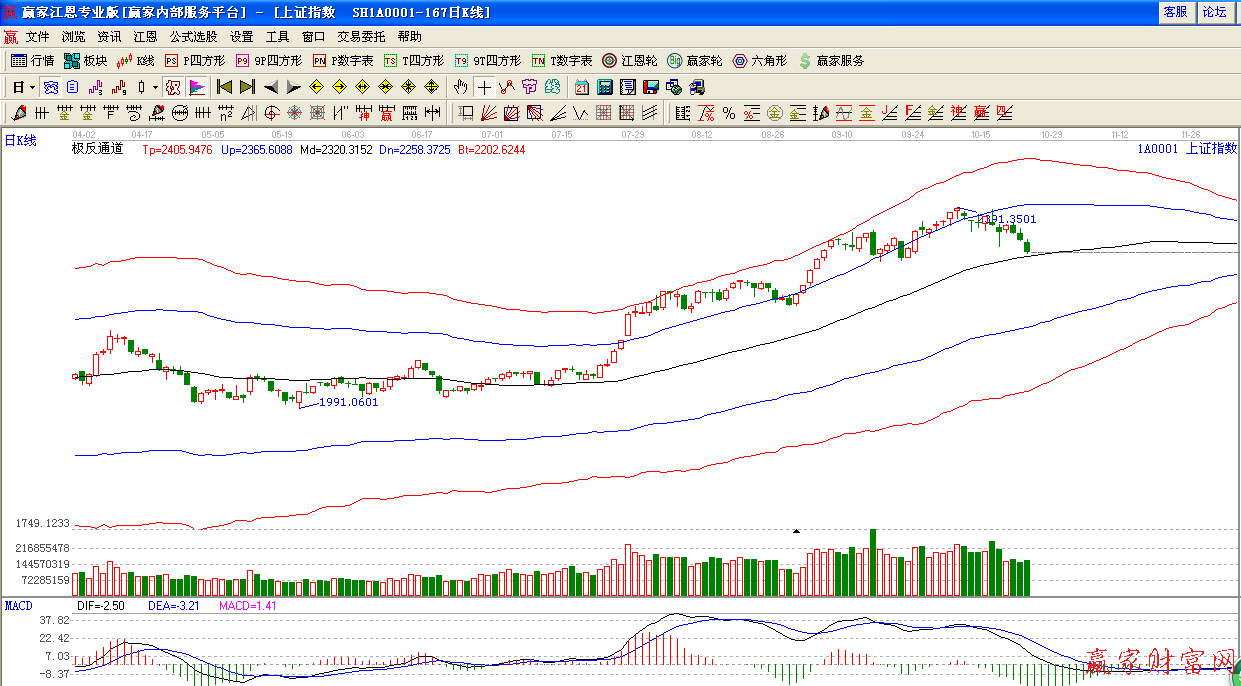Toggle the crosshair cursor button
The image size is (1241, 686).
[484, 87]
